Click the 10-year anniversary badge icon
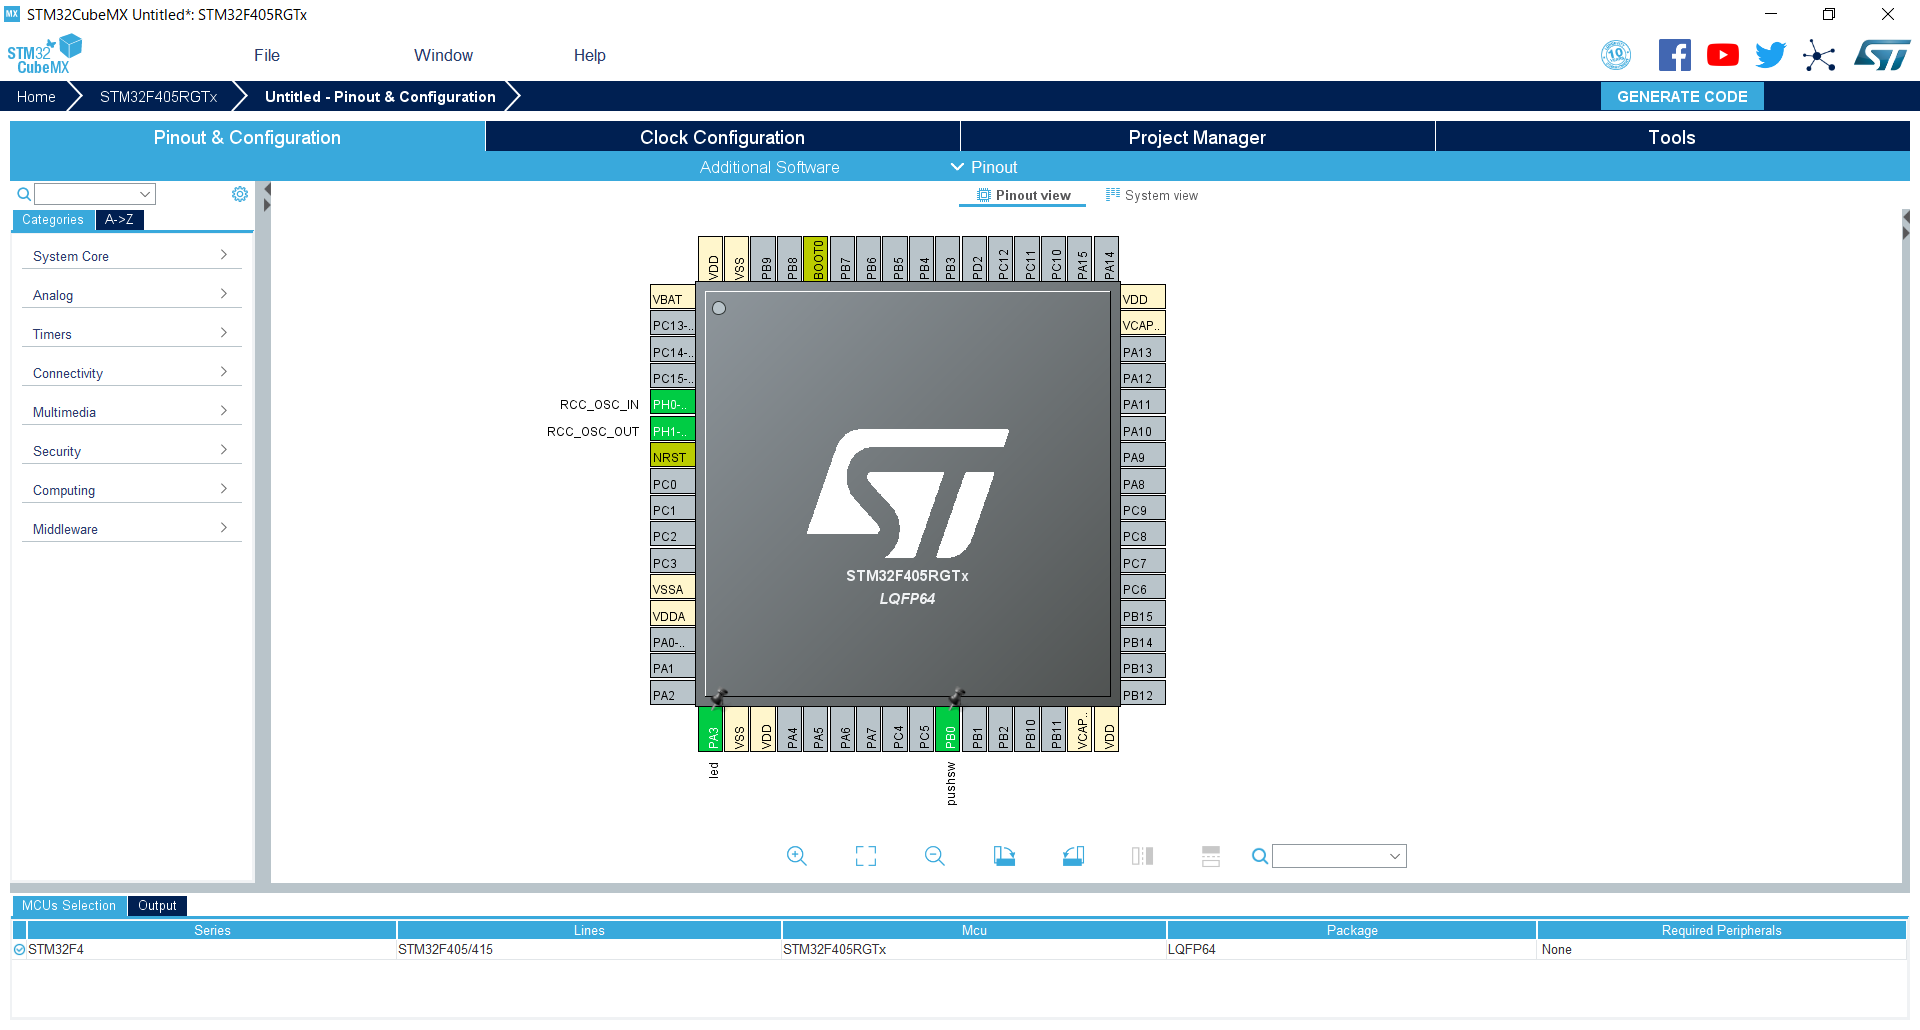The image size is (1920, 1030). 1616,55
